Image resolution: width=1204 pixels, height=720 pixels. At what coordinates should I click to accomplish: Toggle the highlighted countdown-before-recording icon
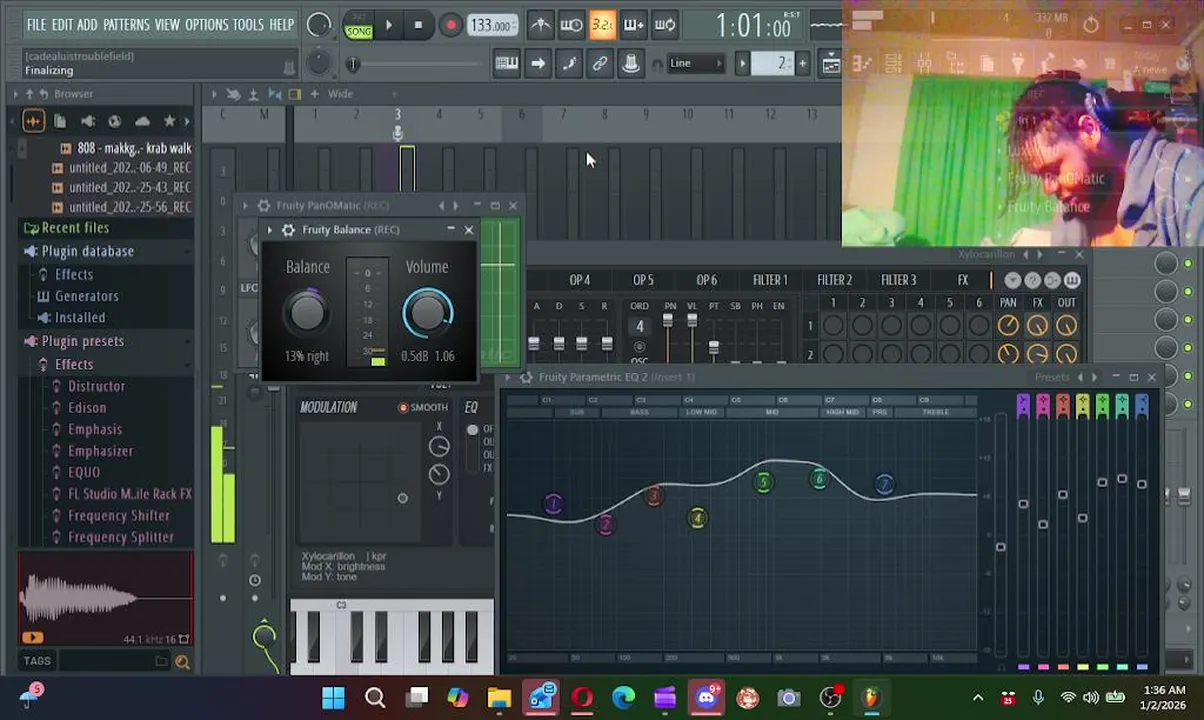602,25
